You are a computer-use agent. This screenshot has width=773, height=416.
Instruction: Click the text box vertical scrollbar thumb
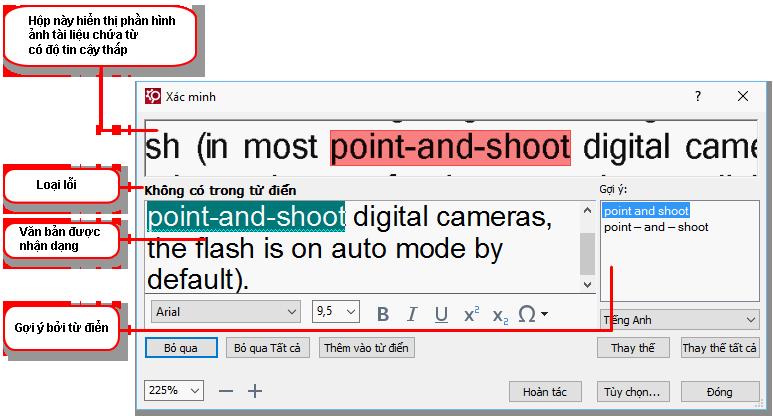587,254
